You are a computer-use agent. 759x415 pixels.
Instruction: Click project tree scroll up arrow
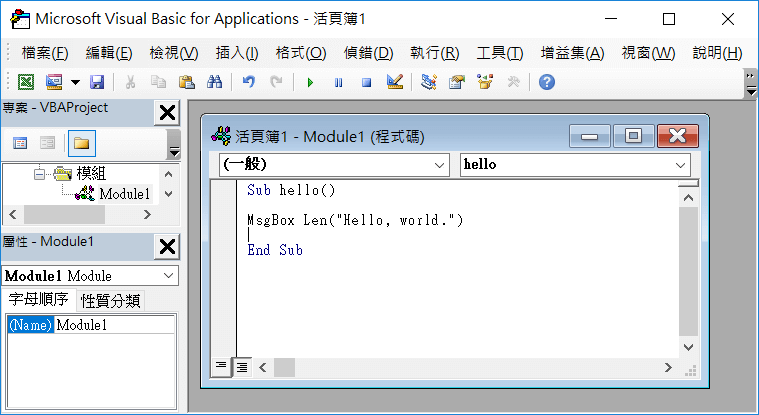(168, 174)
